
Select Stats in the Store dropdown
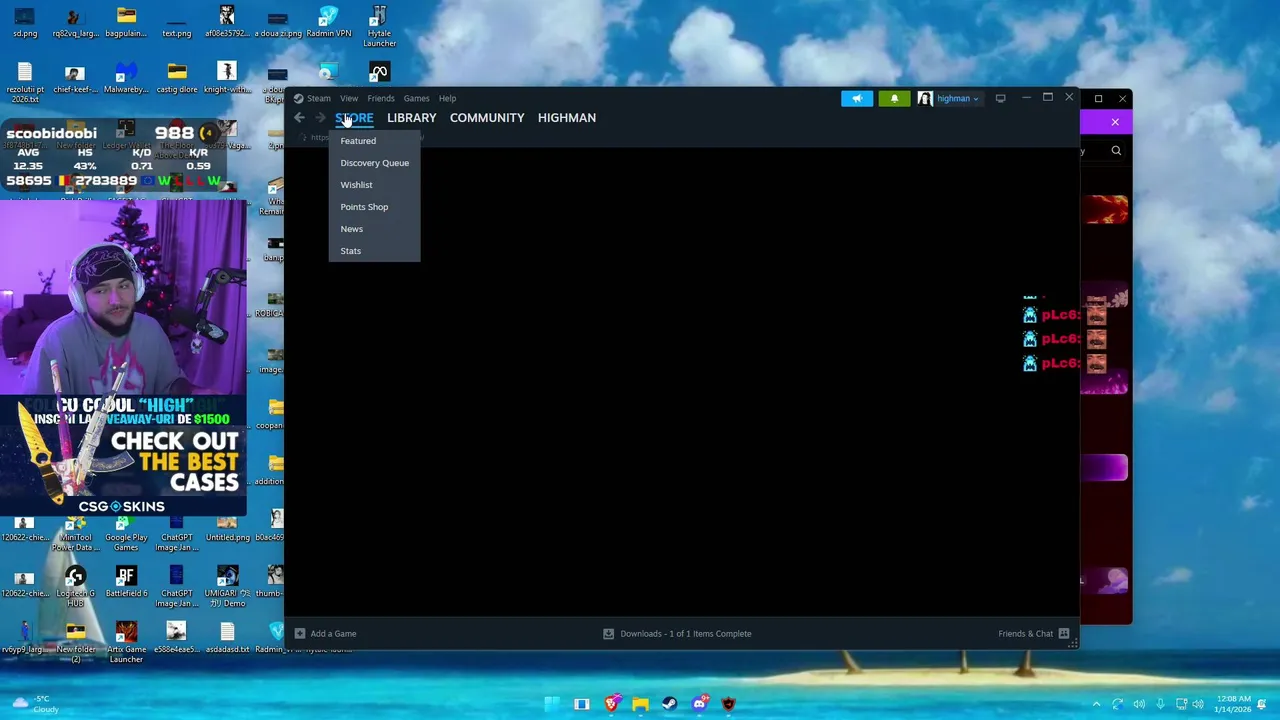coord(350,251)
